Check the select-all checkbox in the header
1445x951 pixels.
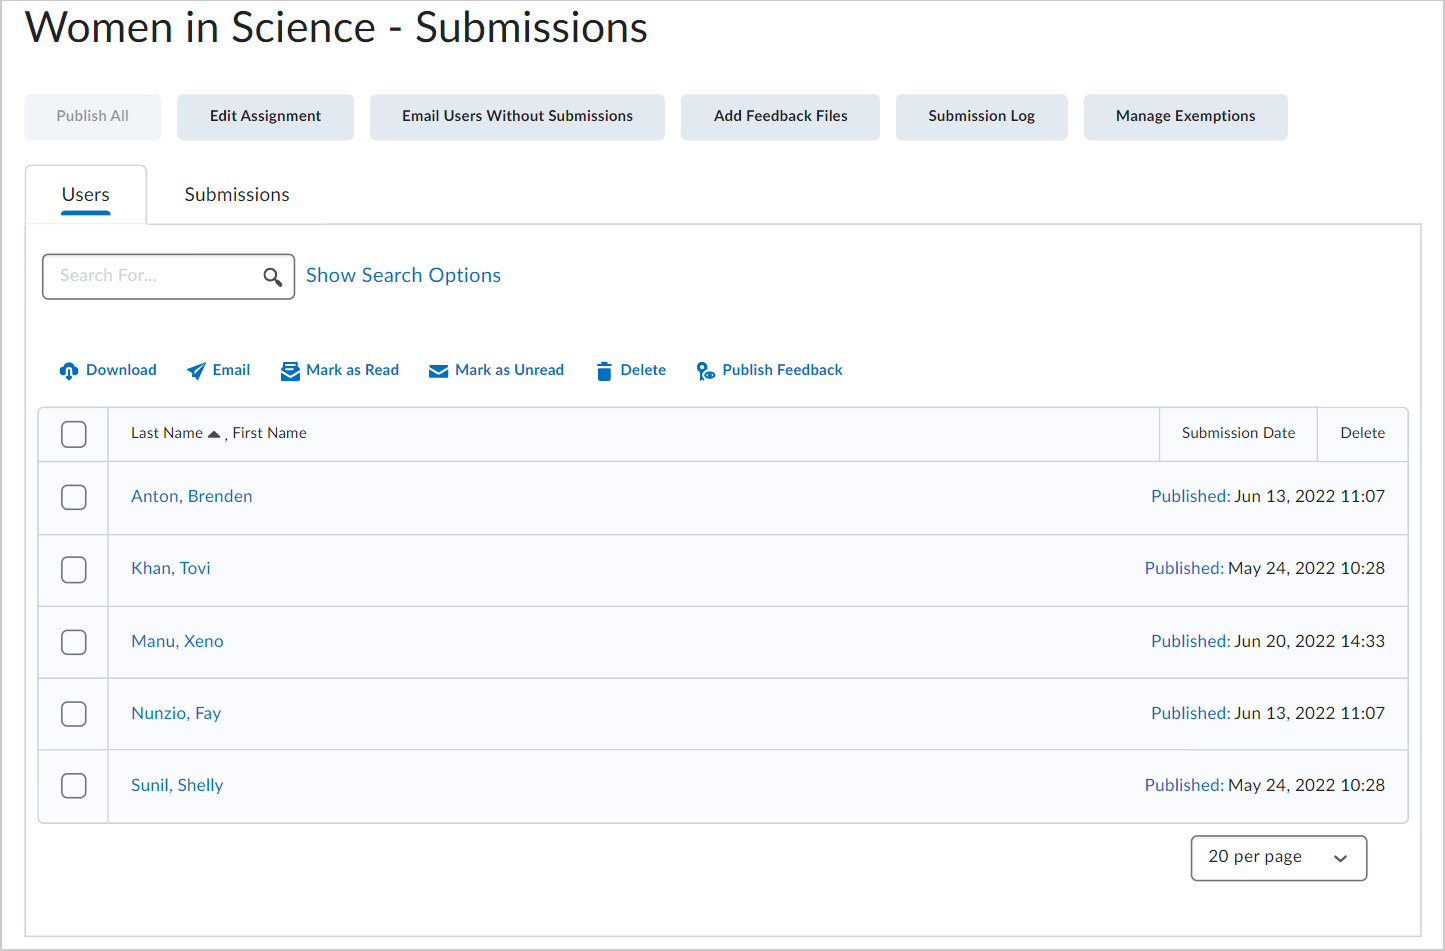point(73,434)
